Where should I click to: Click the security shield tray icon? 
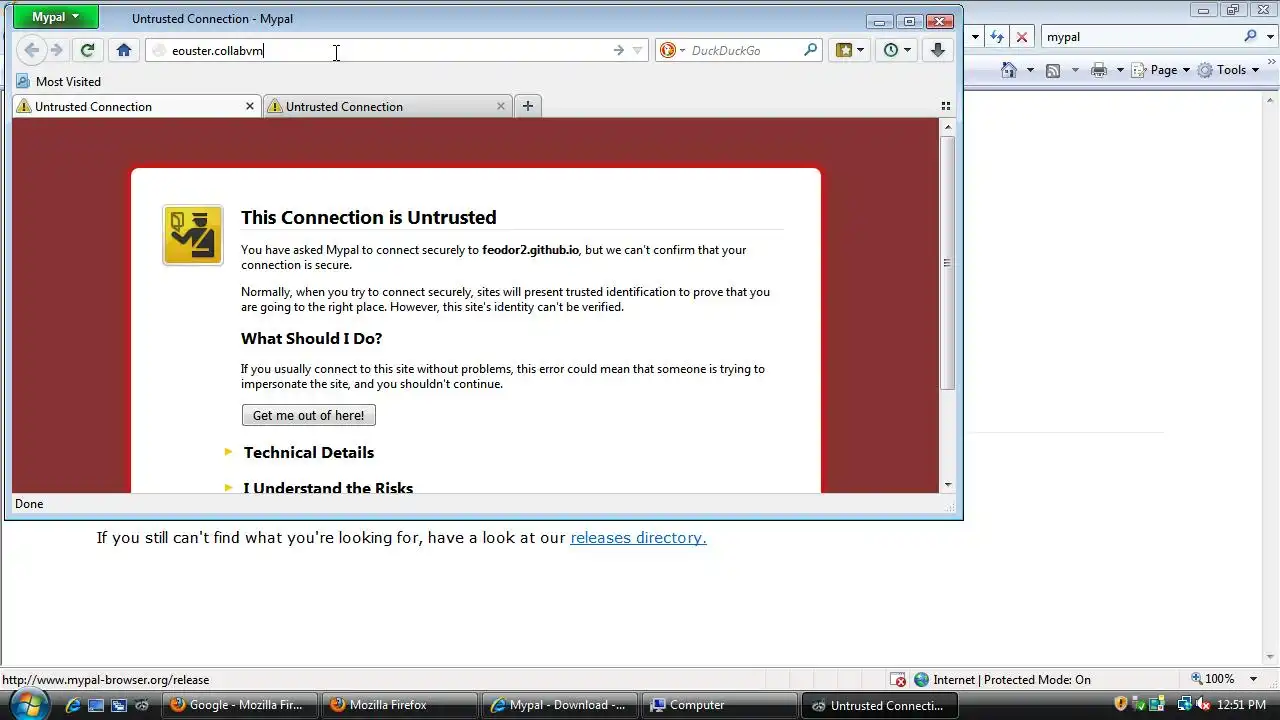[x=1121, y=704]
